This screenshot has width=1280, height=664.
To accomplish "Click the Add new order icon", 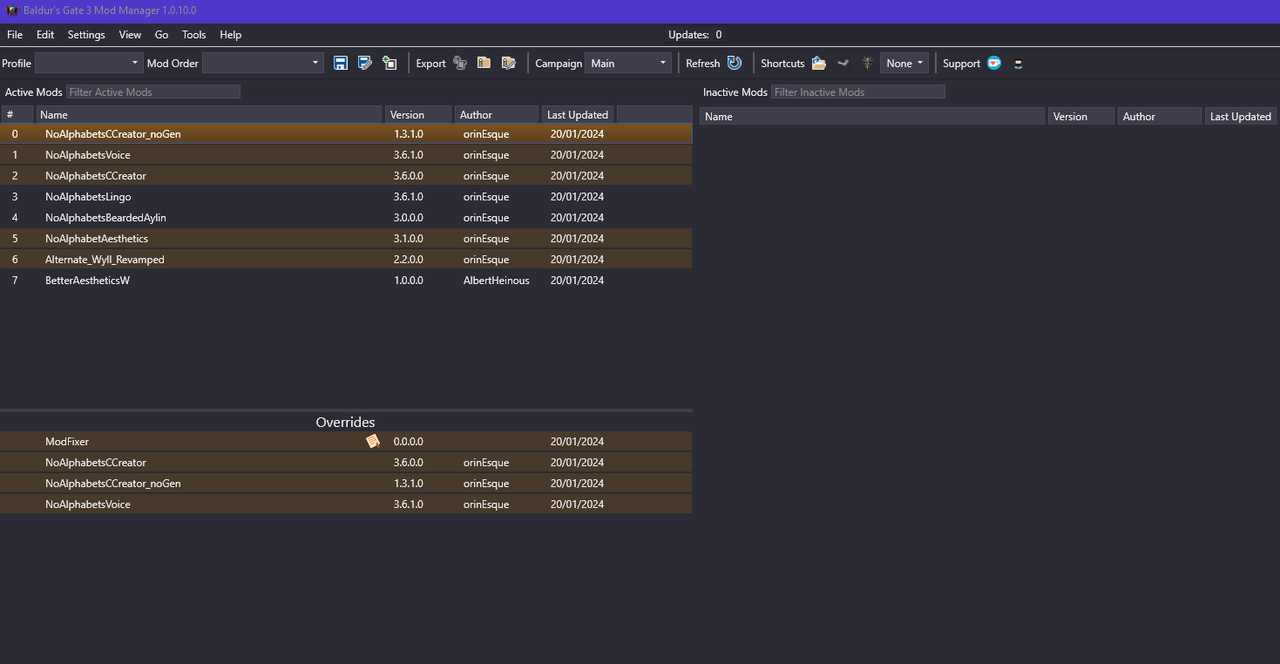I will [390, 63].
